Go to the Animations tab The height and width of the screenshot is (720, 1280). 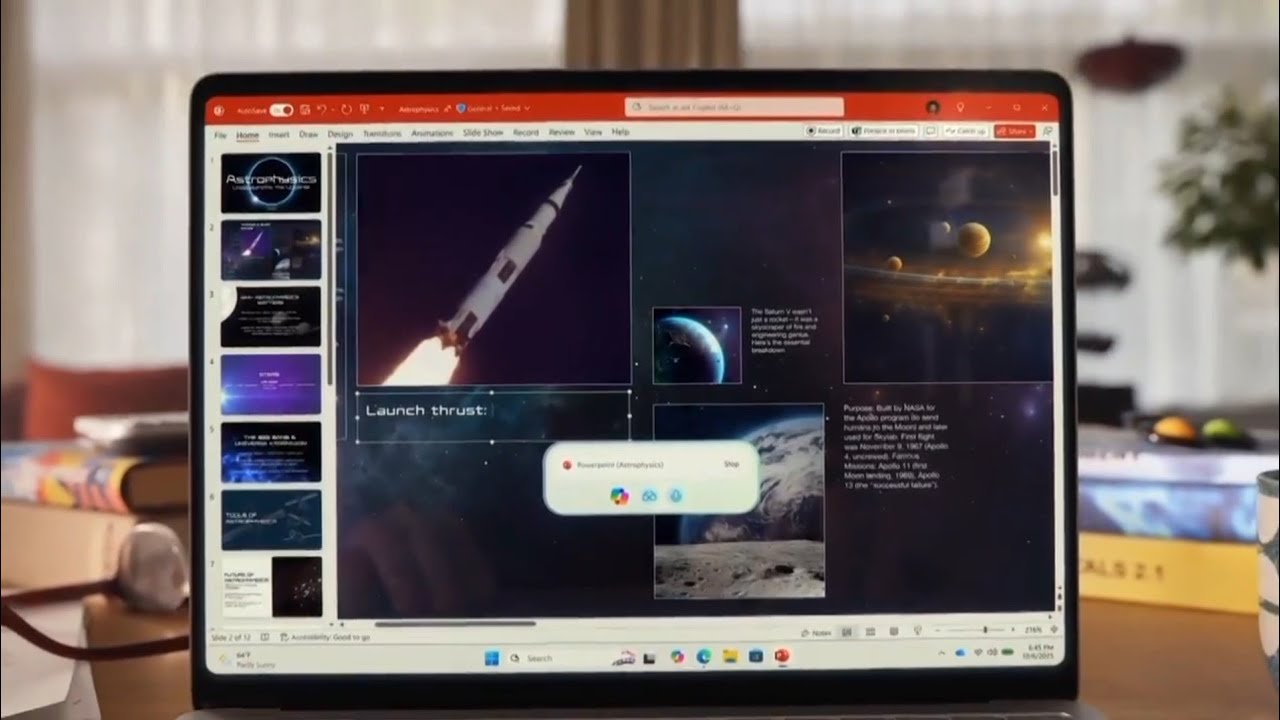(x=432, y=133)
